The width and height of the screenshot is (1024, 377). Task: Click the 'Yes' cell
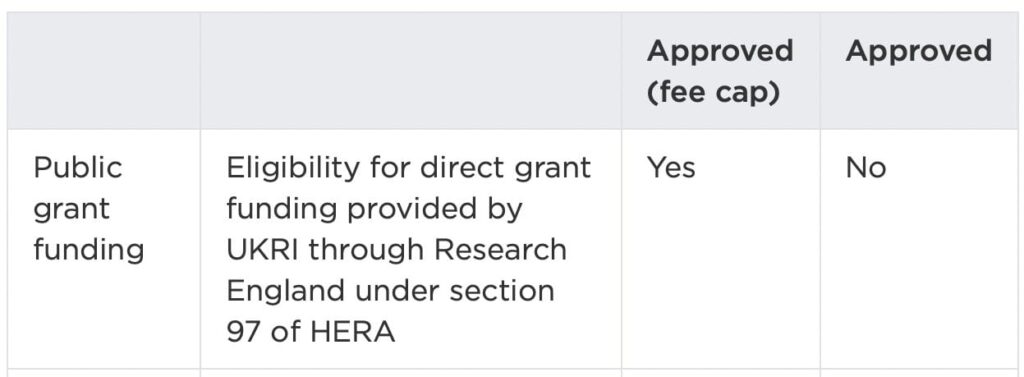[x=671, y=168]
